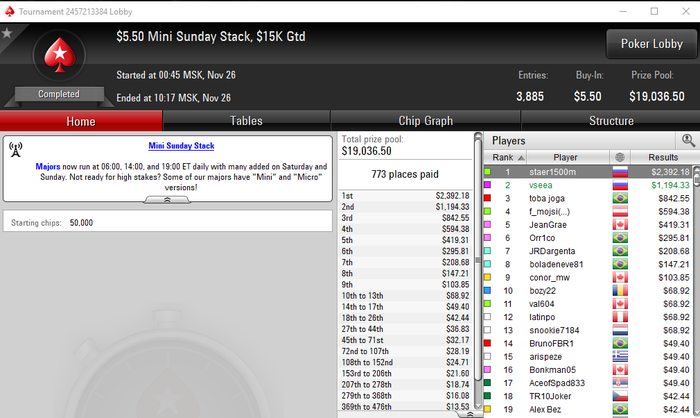700x418 pixels.
Task: Collapse the Mini Sunday Stack news panel
Action: (167, 200)
